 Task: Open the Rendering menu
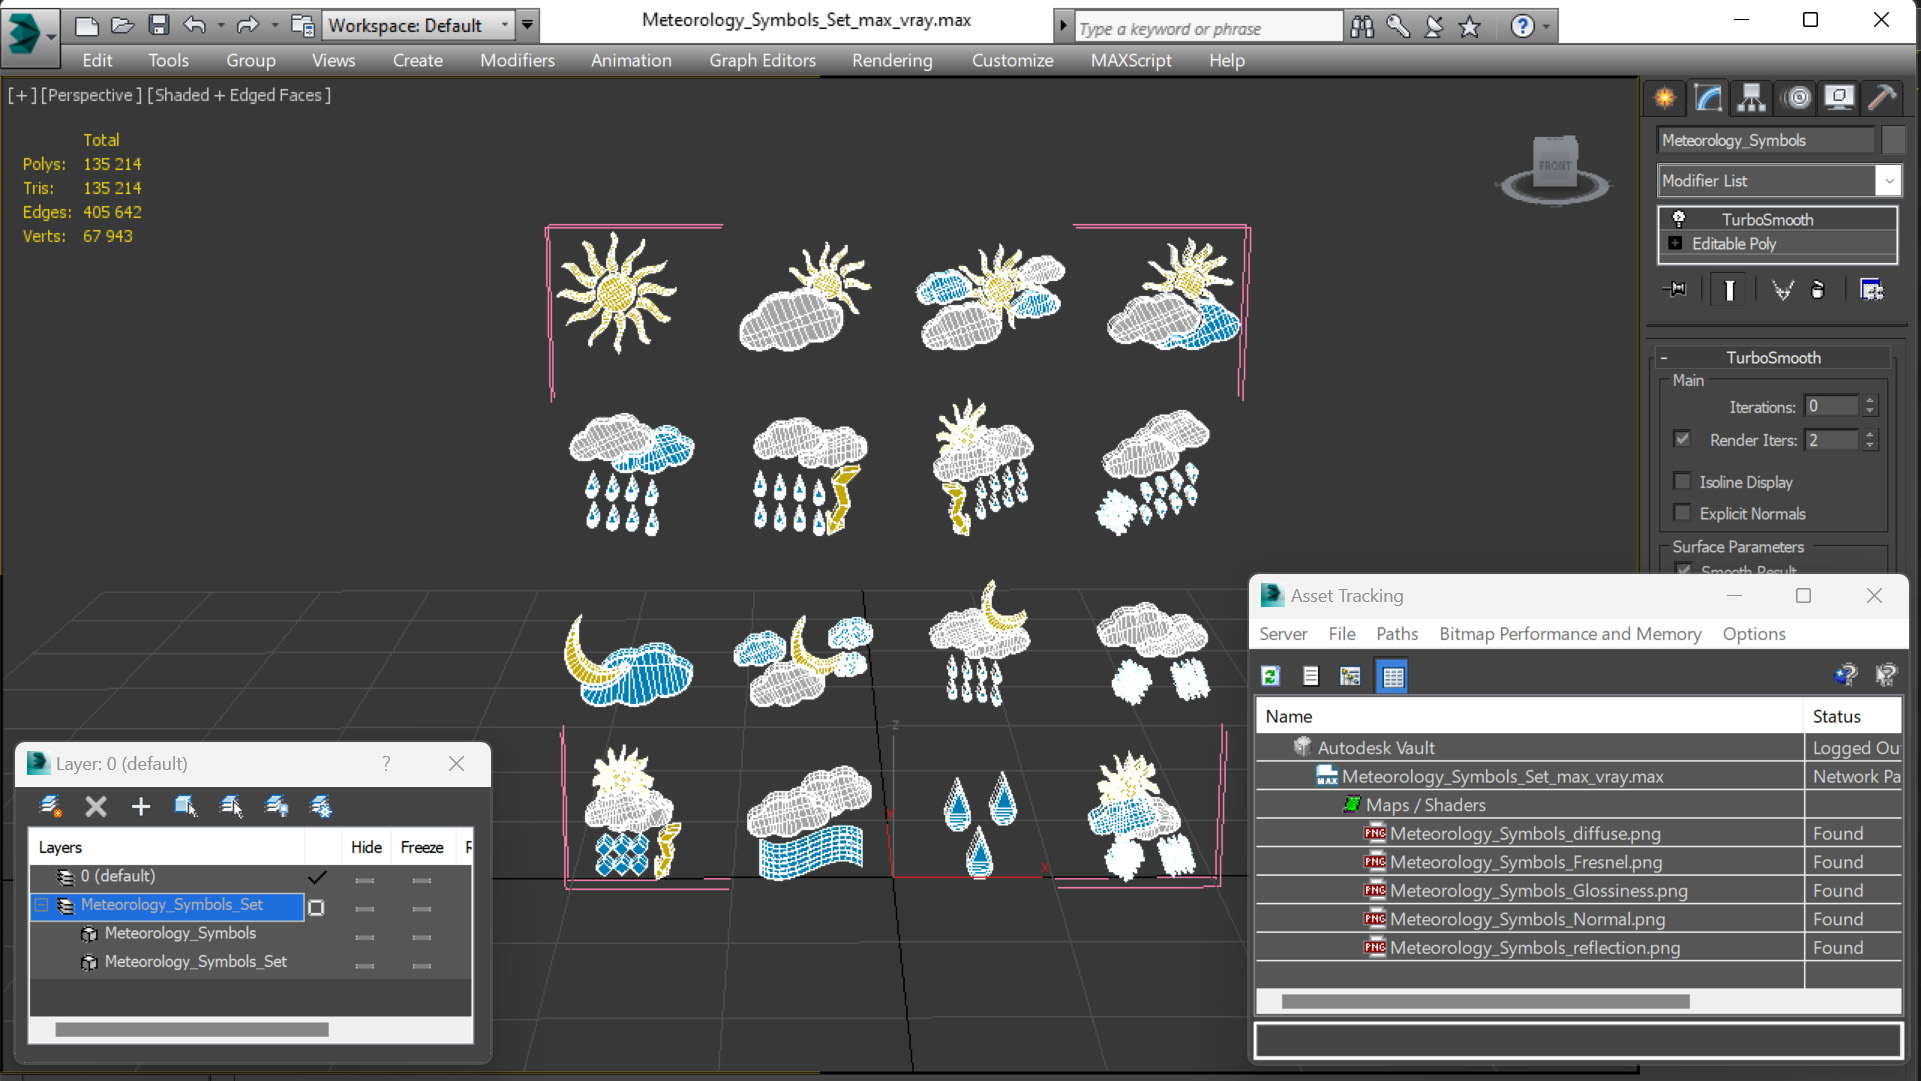click(892, 60)
